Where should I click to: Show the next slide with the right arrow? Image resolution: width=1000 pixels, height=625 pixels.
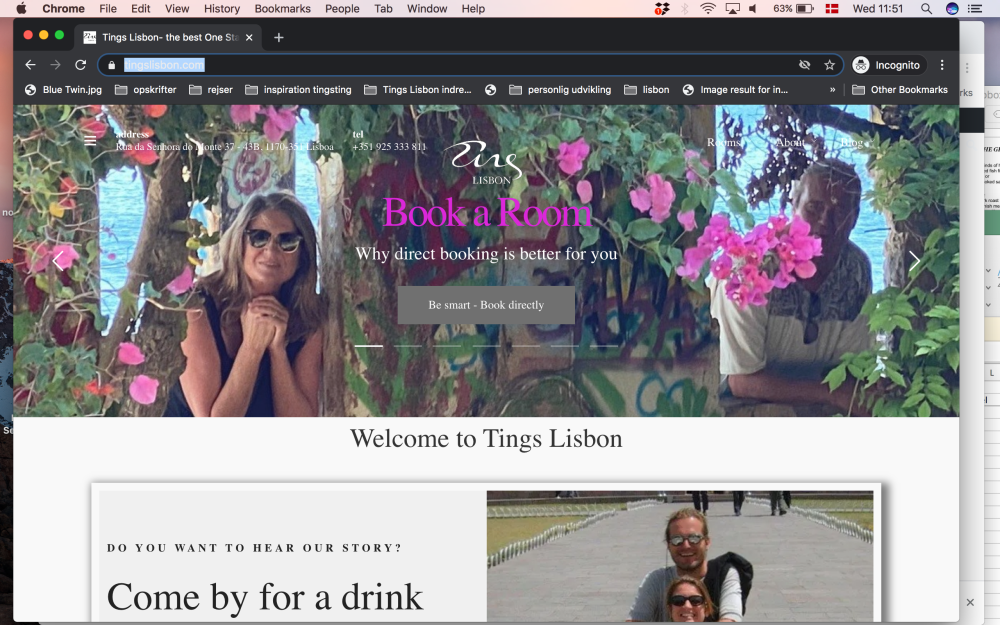(x=914, y=260)
